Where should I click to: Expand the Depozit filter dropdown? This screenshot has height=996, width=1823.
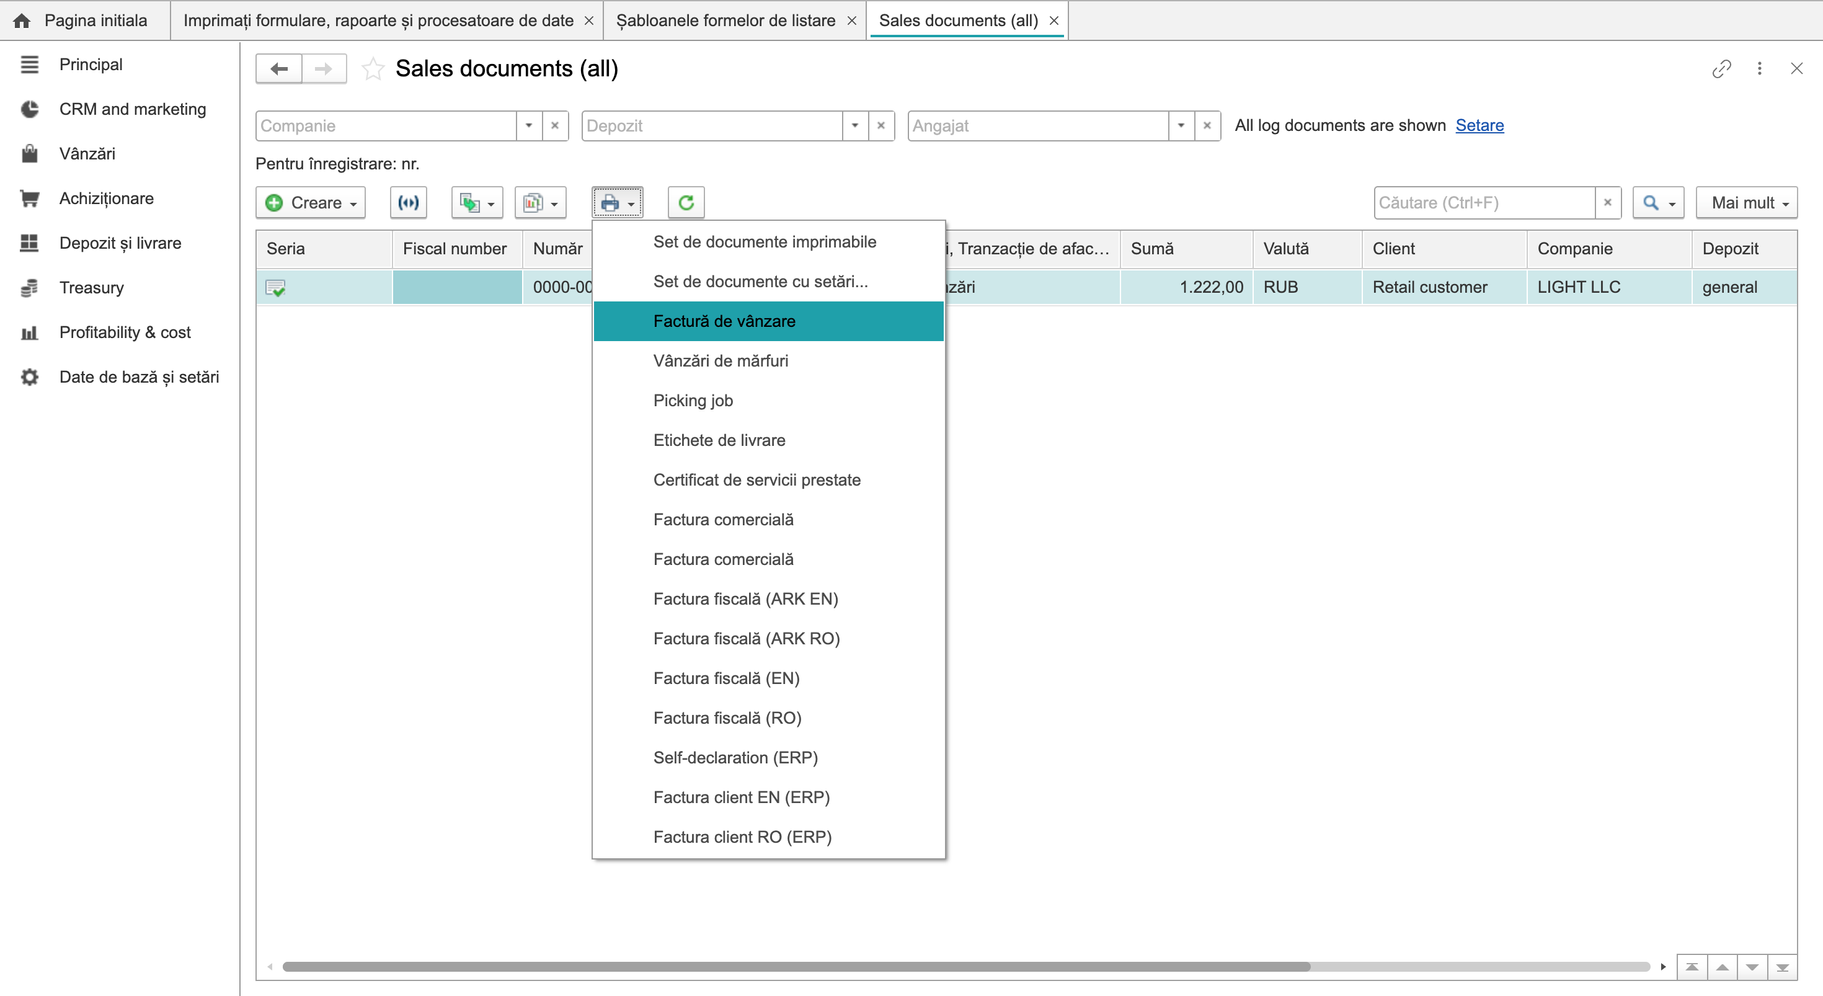pos(855,126)
